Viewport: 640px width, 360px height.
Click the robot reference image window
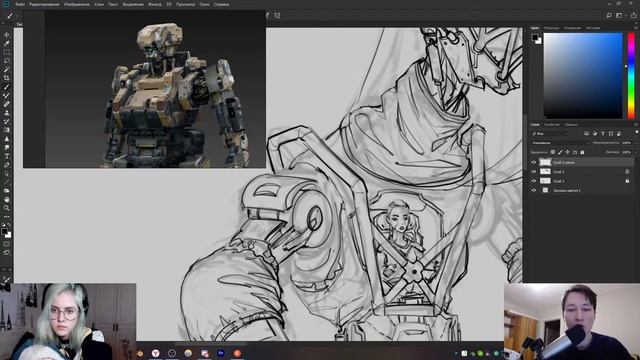tap(144, 89)
